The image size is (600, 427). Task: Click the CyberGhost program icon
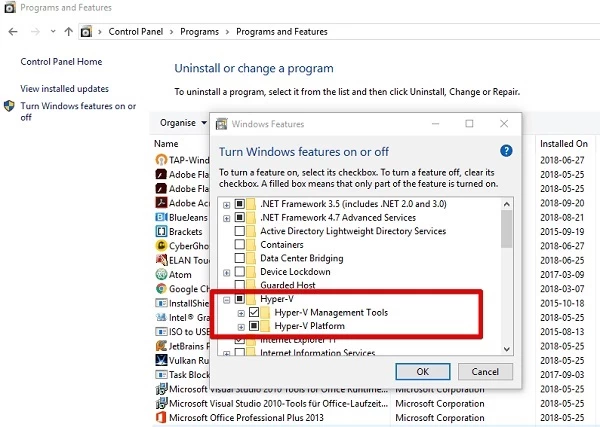161,246
